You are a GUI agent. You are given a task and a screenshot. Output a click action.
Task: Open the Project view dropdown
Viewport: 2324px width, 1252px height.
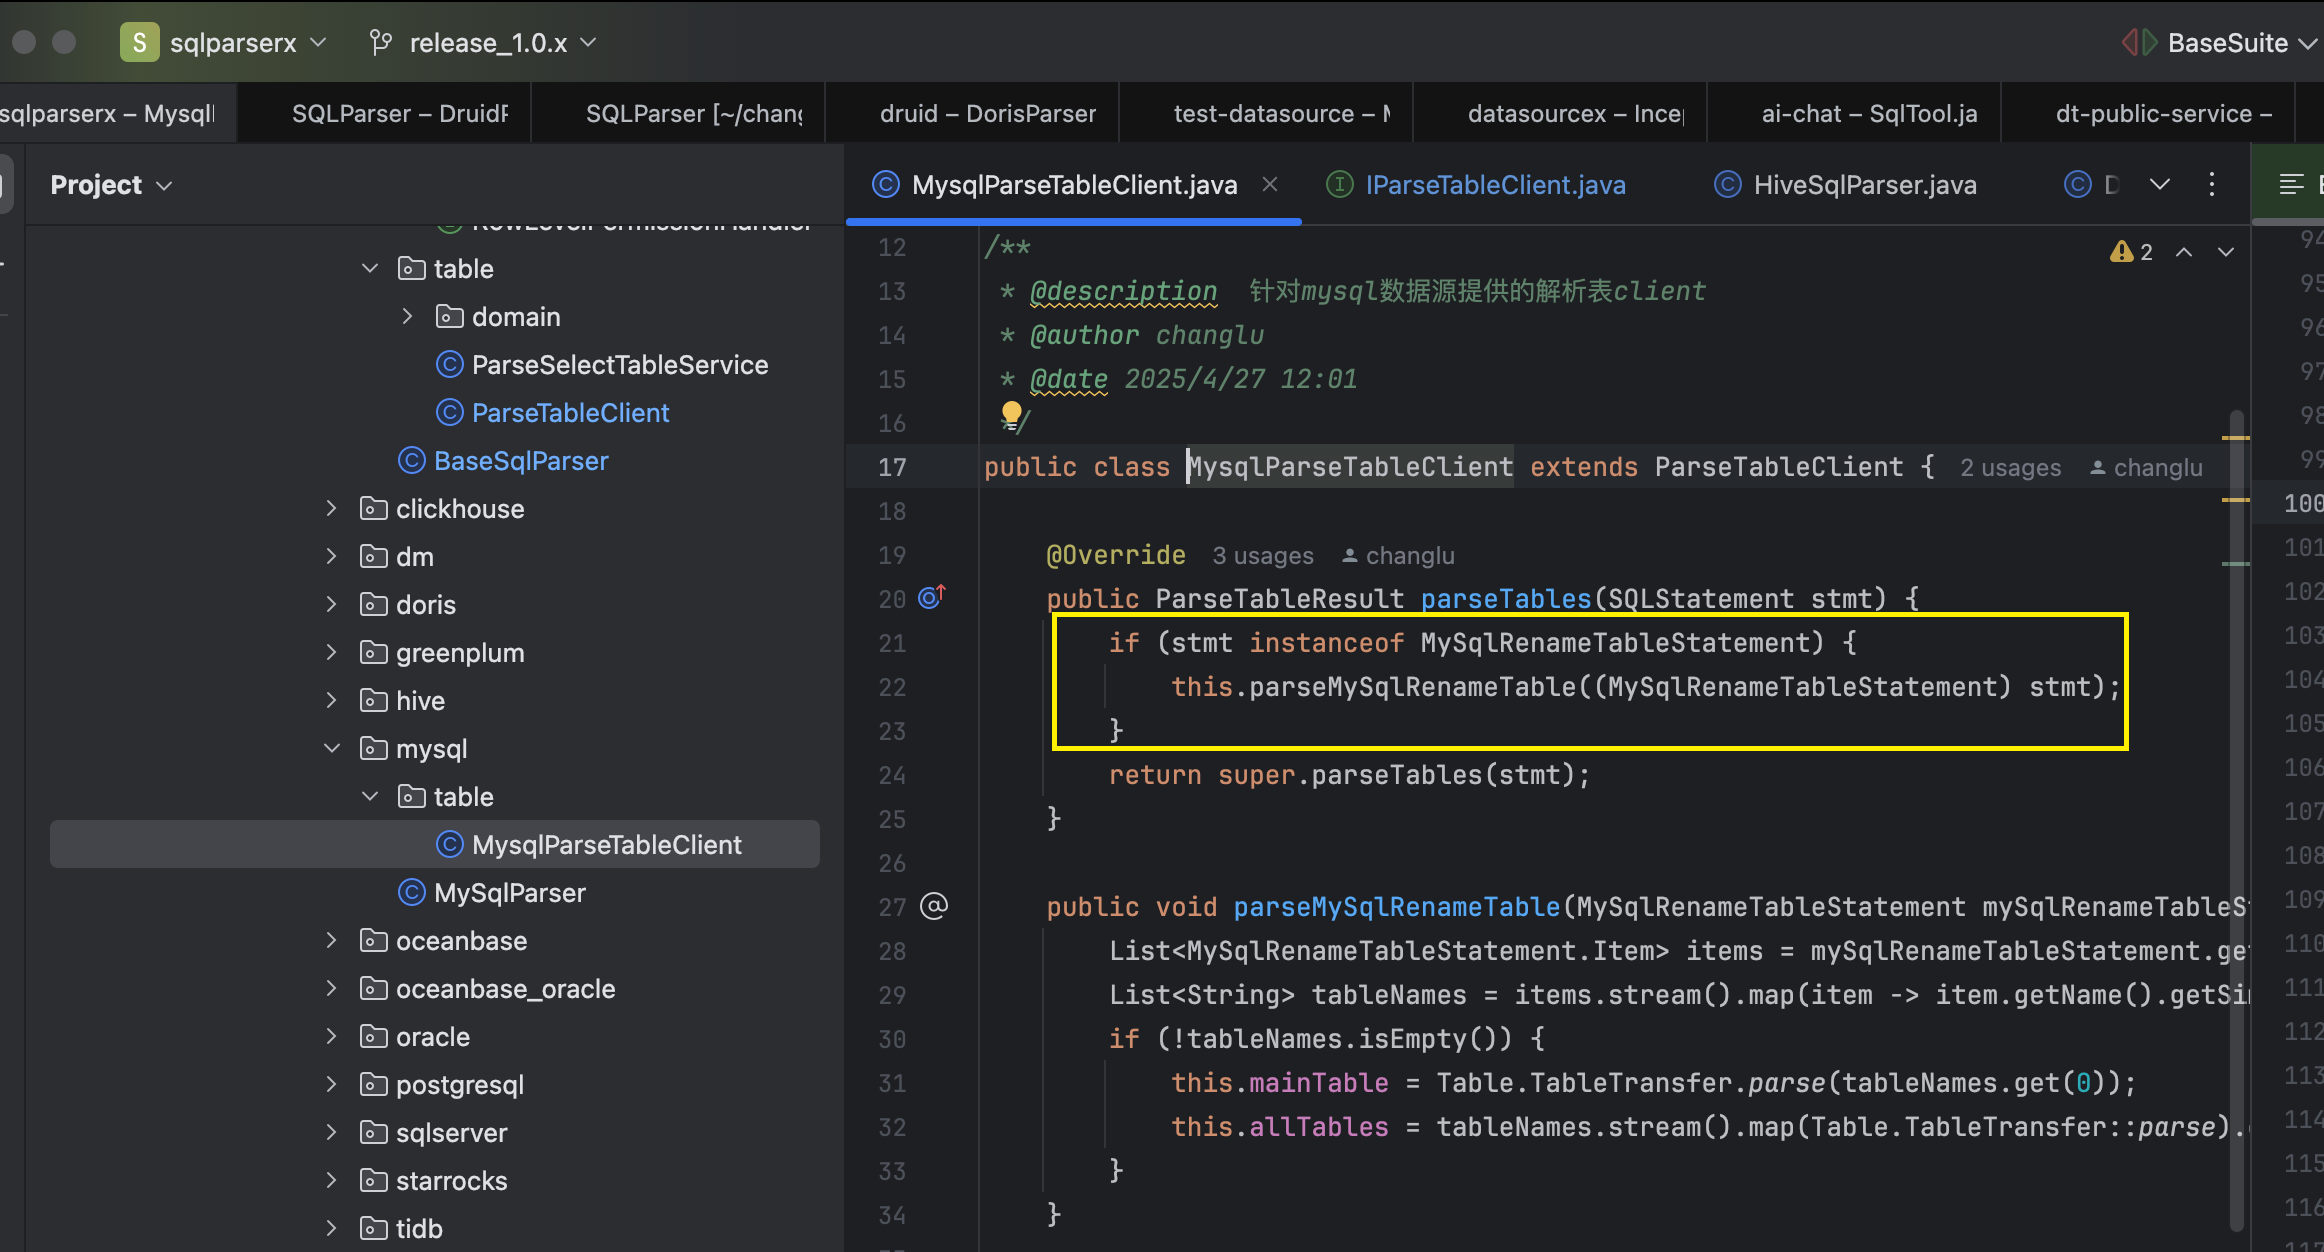click(x=111, y=185)
